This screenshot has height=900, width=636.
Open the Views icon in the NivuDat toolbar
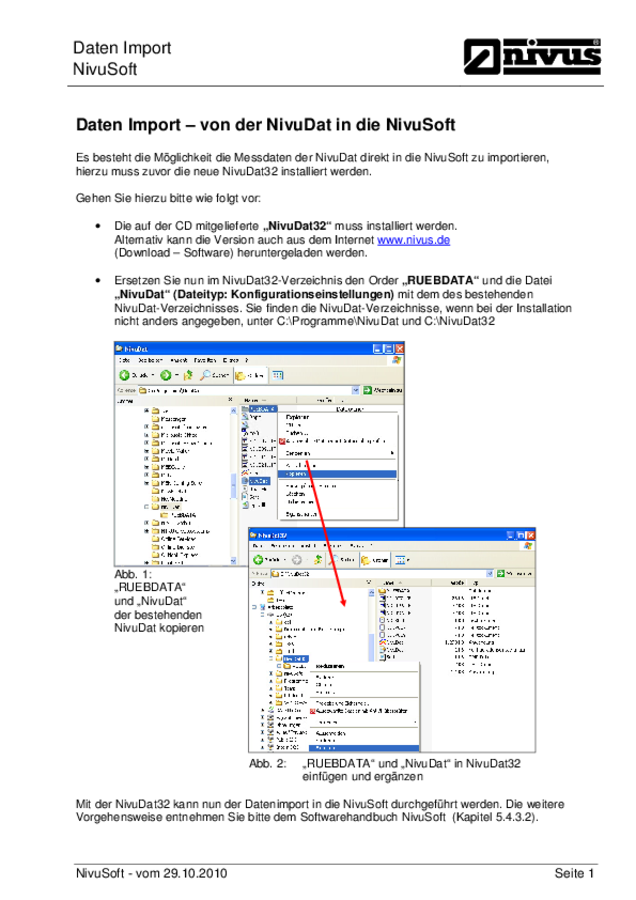pyautogui.click(x=278, y=375)
